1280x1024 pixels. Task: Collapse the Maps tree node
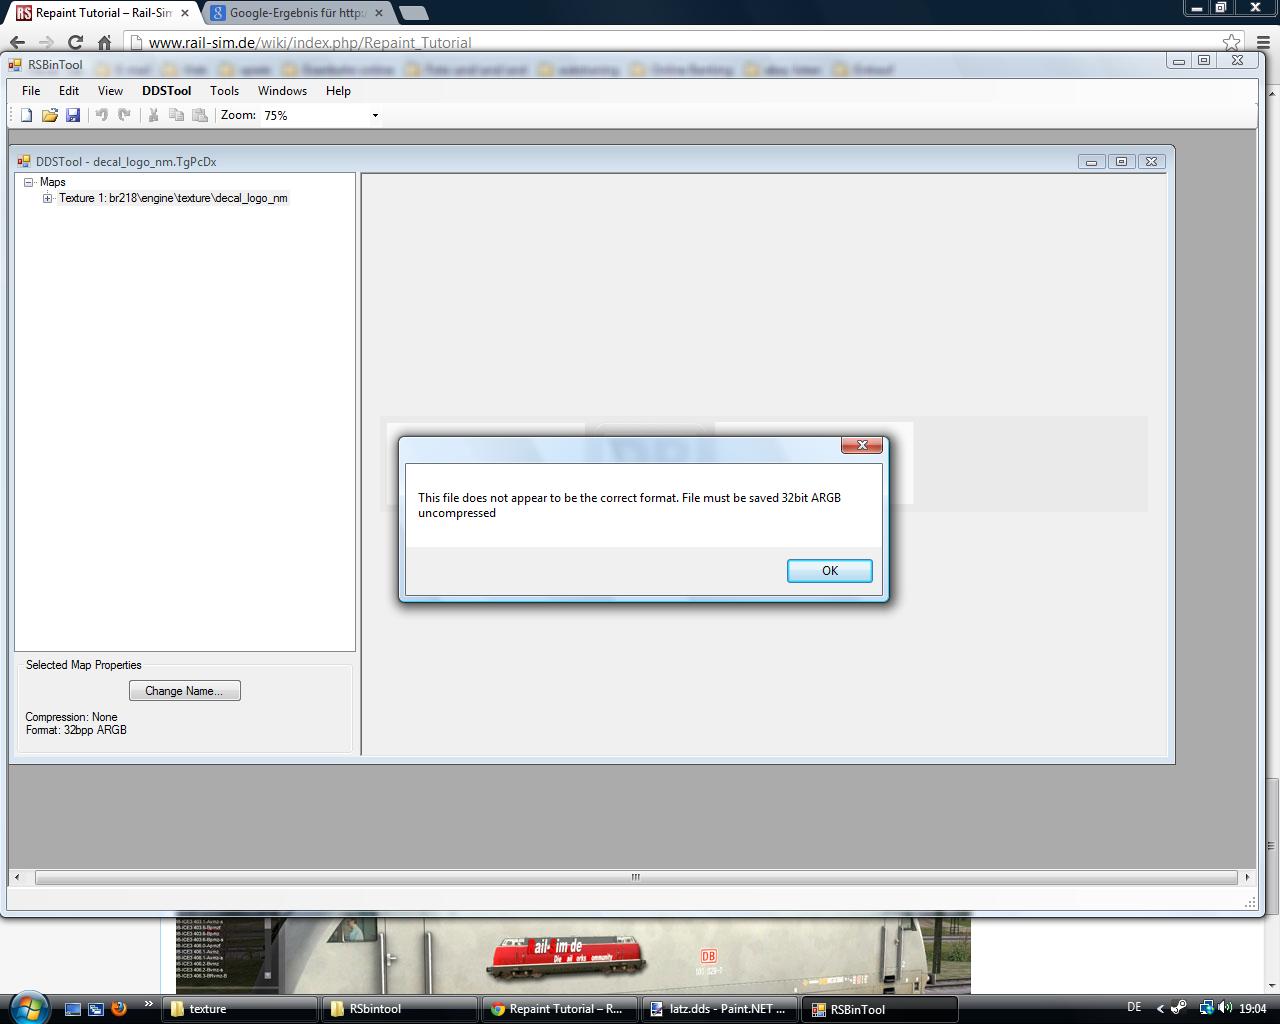pos(29,182)
